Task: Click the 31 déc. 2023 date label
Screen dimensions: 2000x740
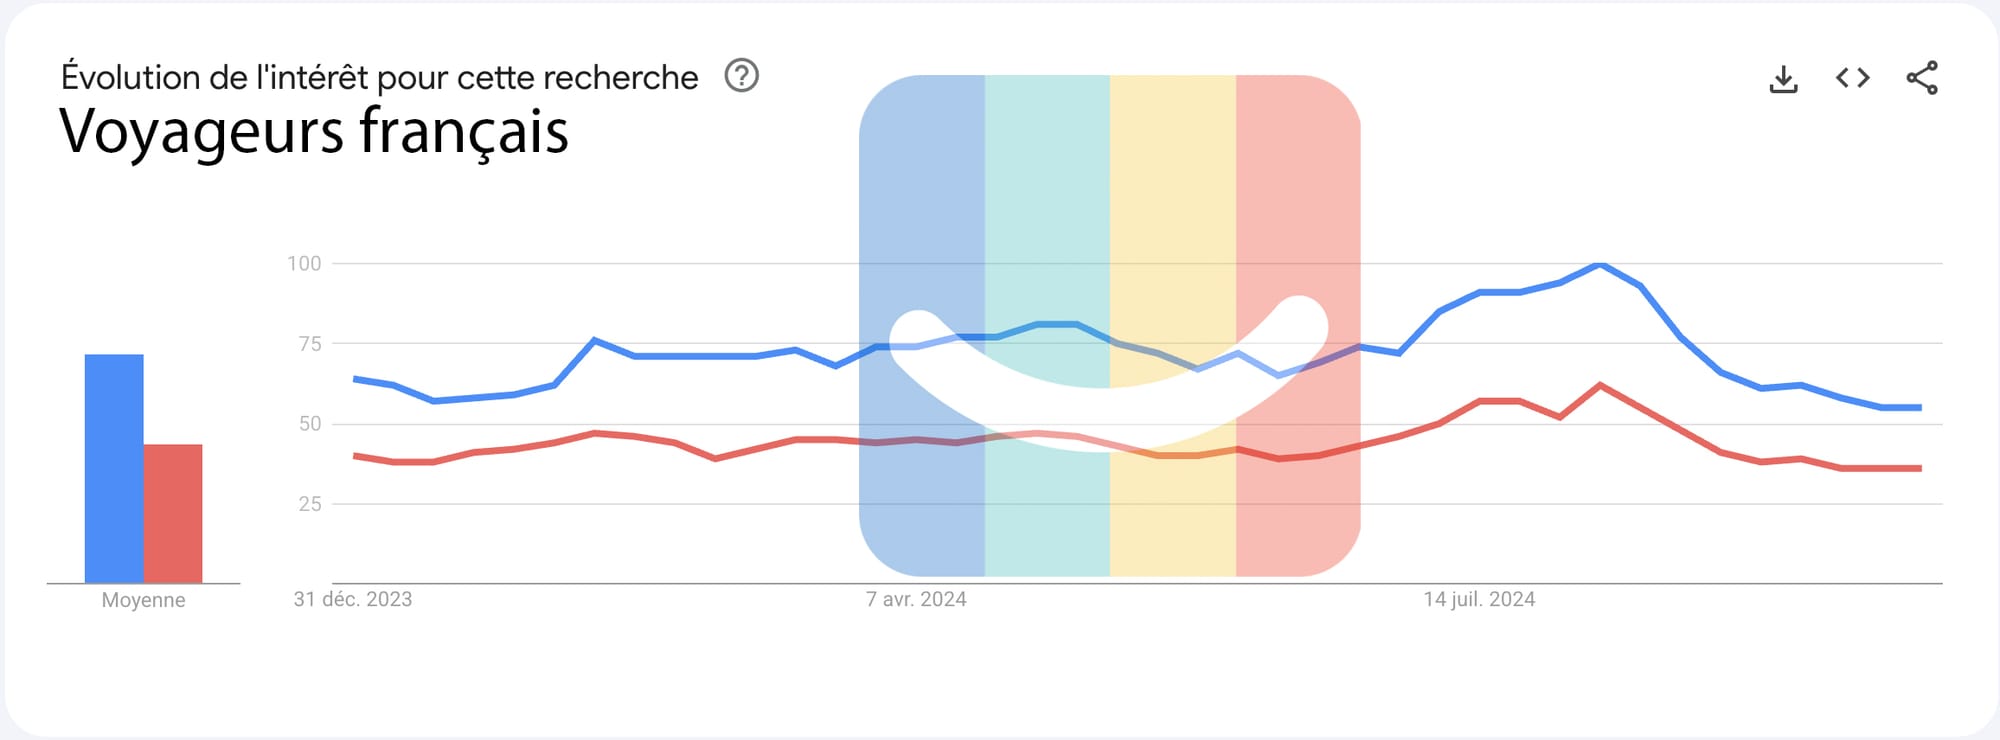Action: pyautogui.click(x=352, y=599)
